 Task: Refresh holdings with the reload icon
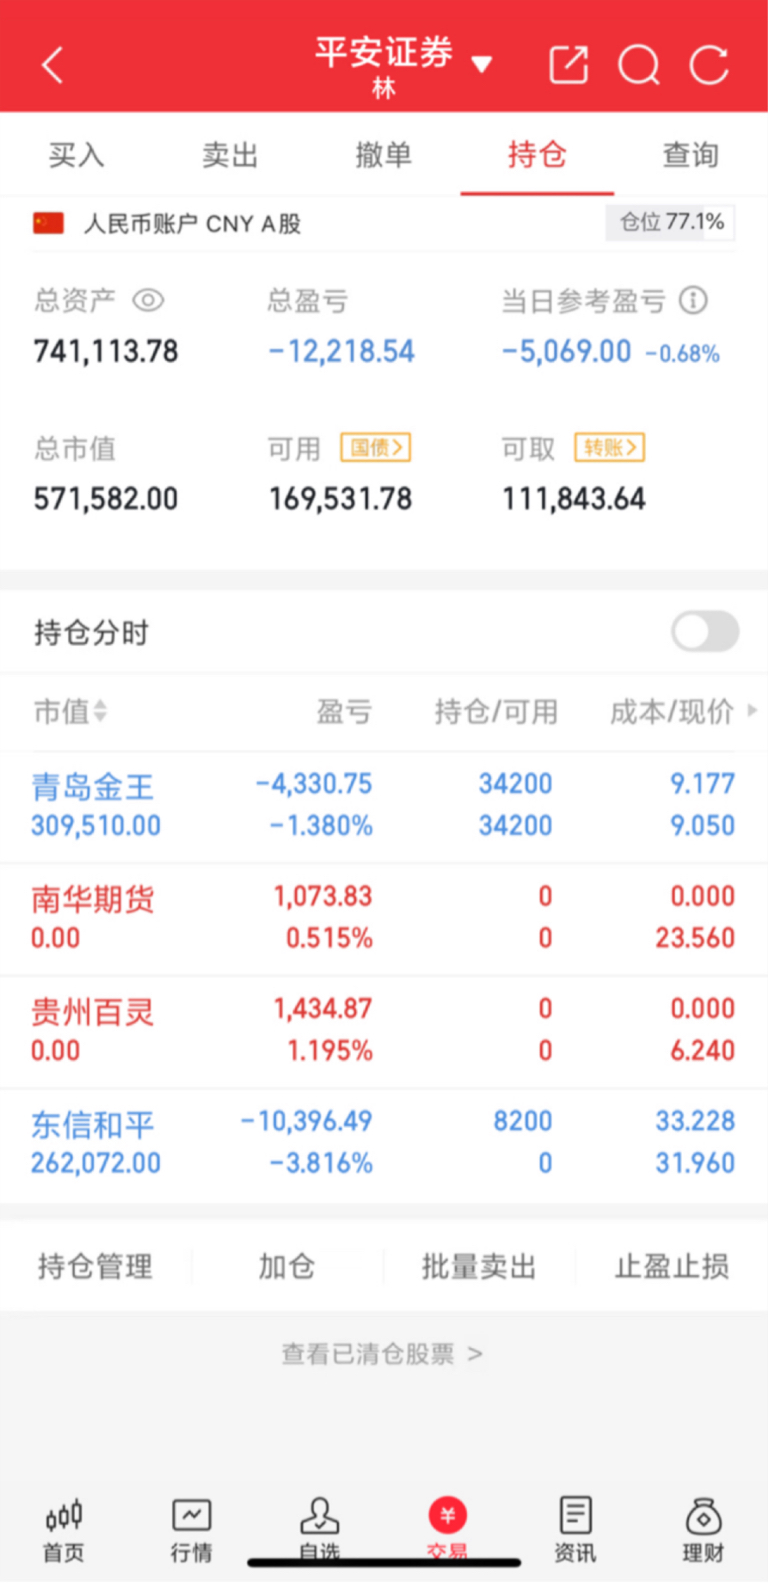point(709,66)
